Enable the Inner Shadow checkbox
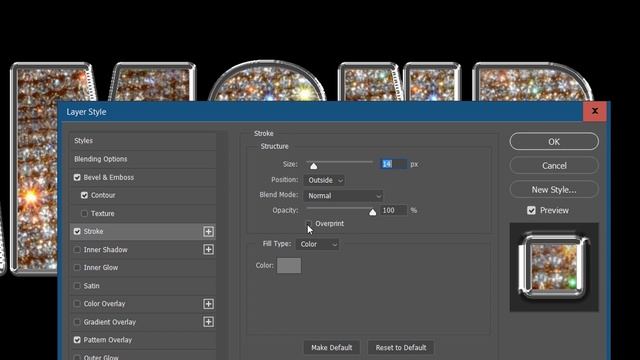The image size is (640, 360). [77, 249]
